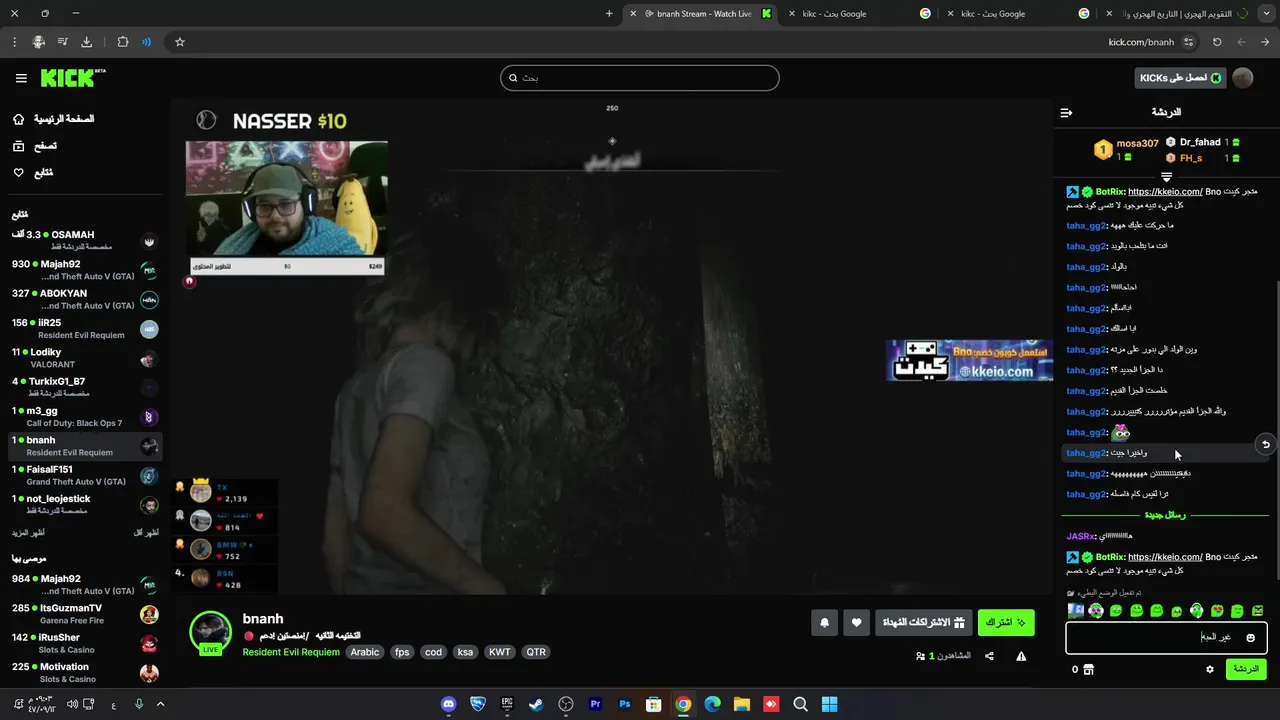Toggle the notification bell button
This screenshot has width=1280, height=720.
coord(824,622)
